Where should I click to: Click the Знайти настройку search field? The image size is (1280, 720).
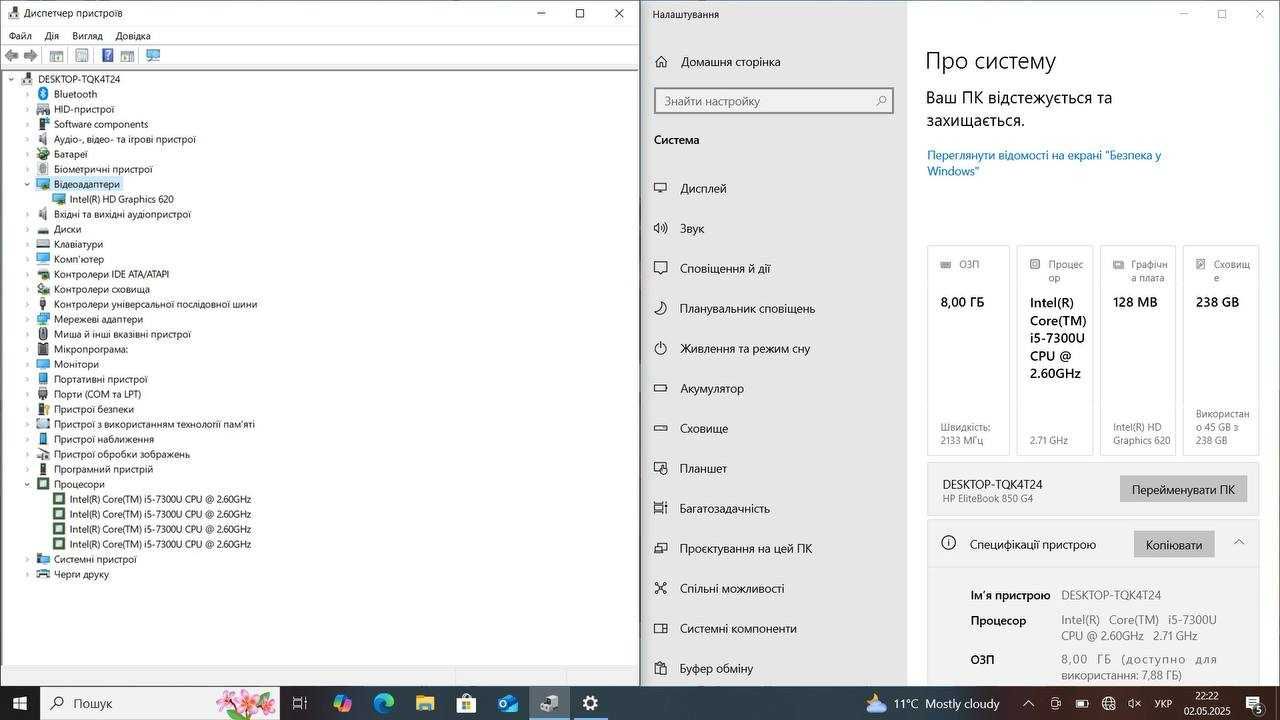tap(773, 101)
